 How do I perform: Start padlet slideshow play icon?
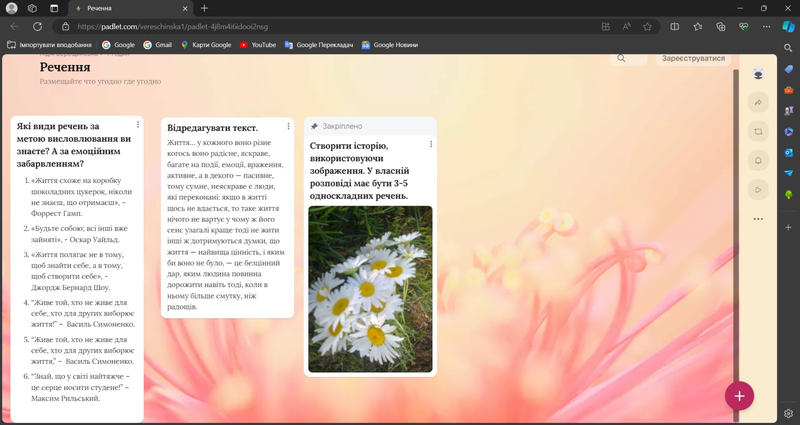pyautogui.click(x=758, y=190)
